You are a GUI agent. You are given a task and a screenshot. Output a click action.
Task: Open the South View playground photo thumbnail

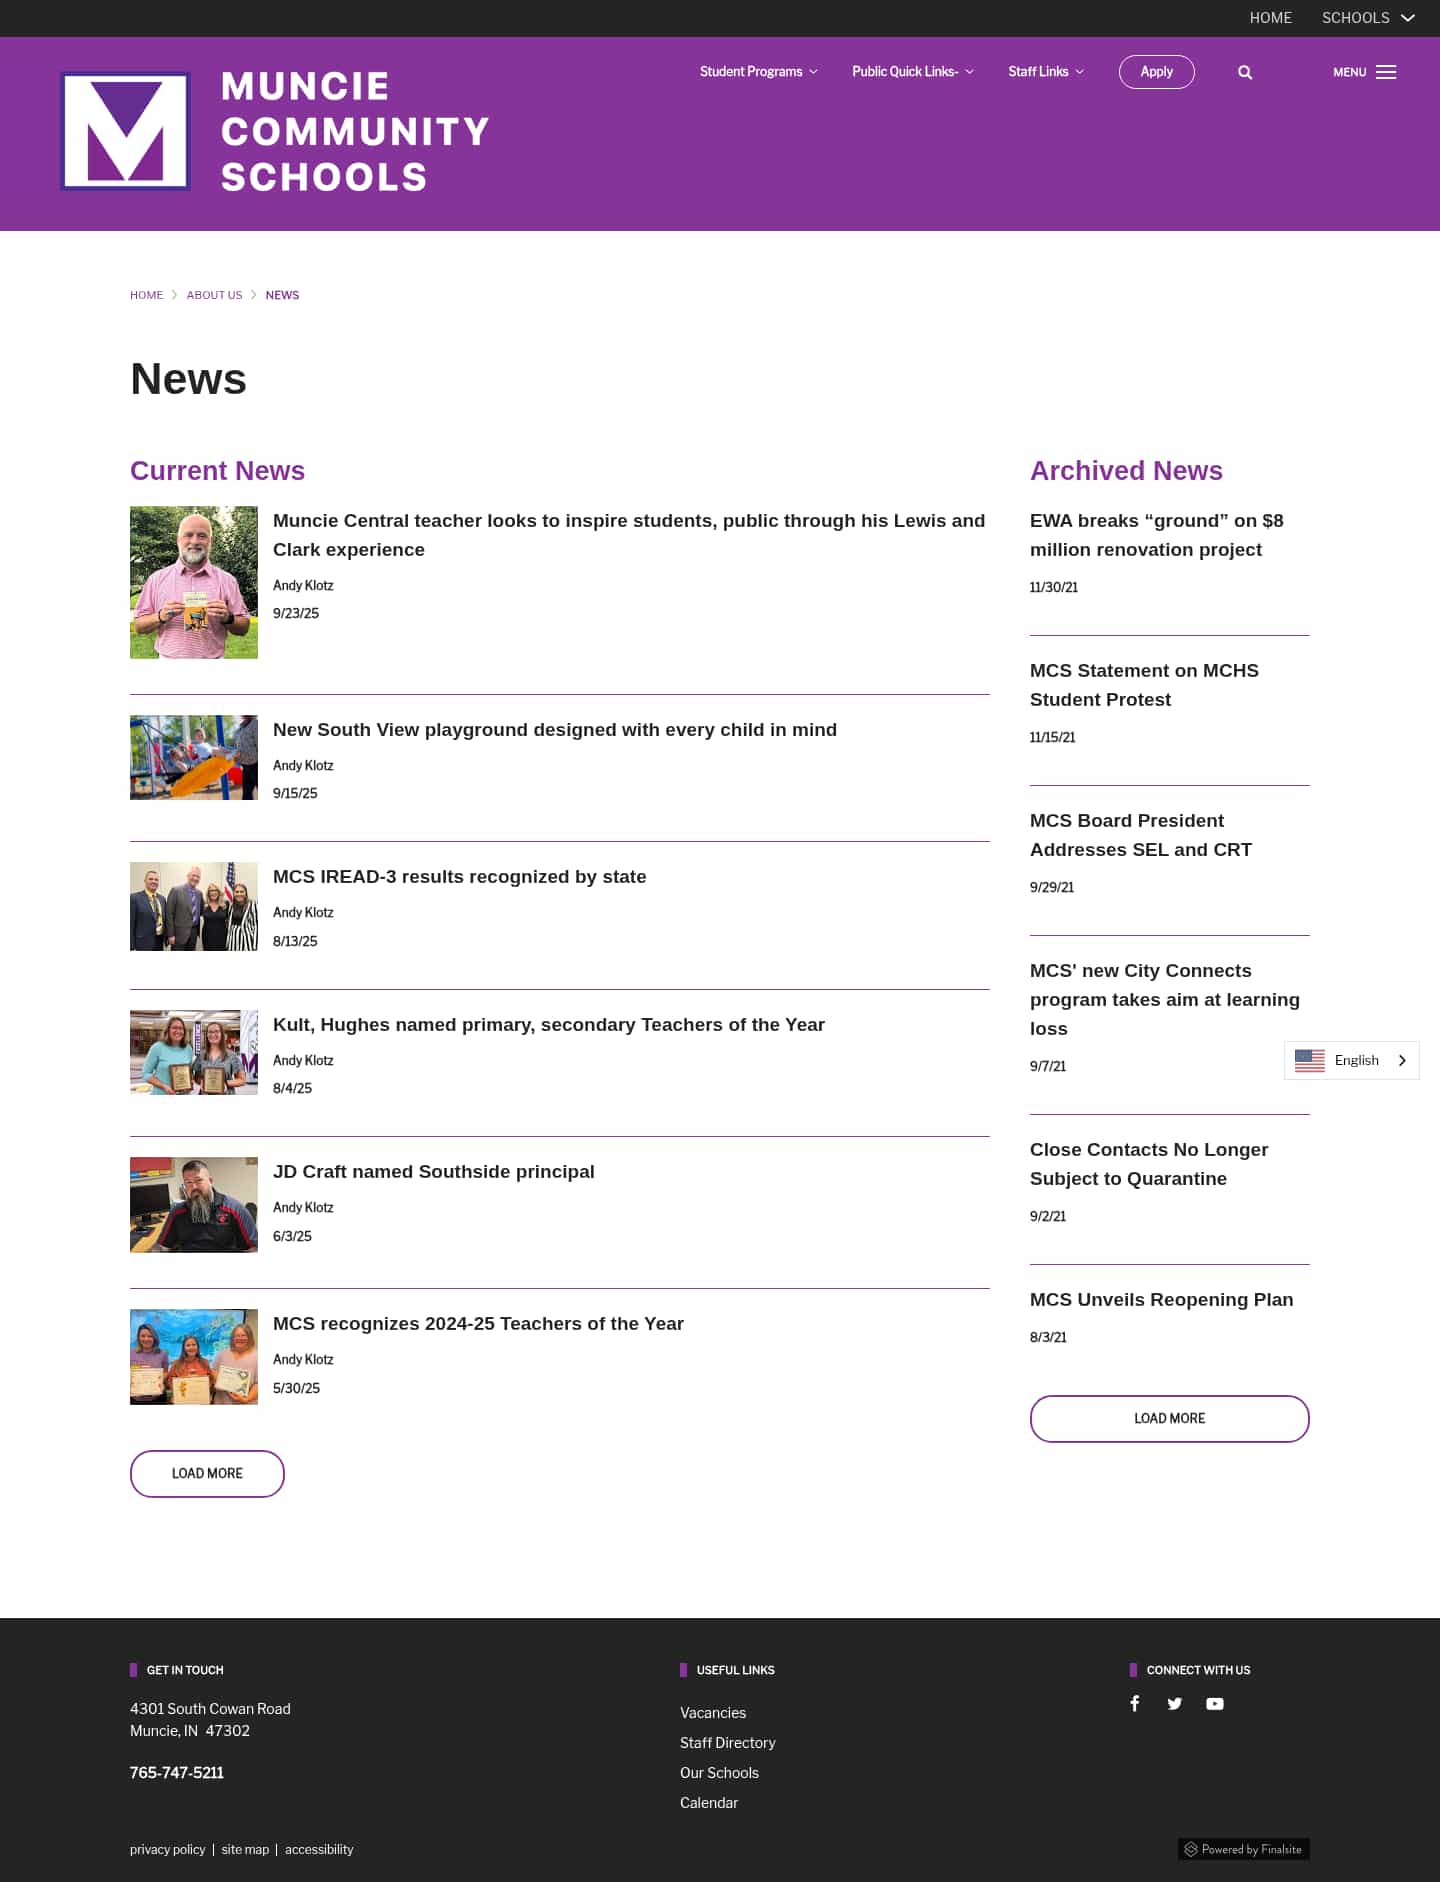[194, 757]
